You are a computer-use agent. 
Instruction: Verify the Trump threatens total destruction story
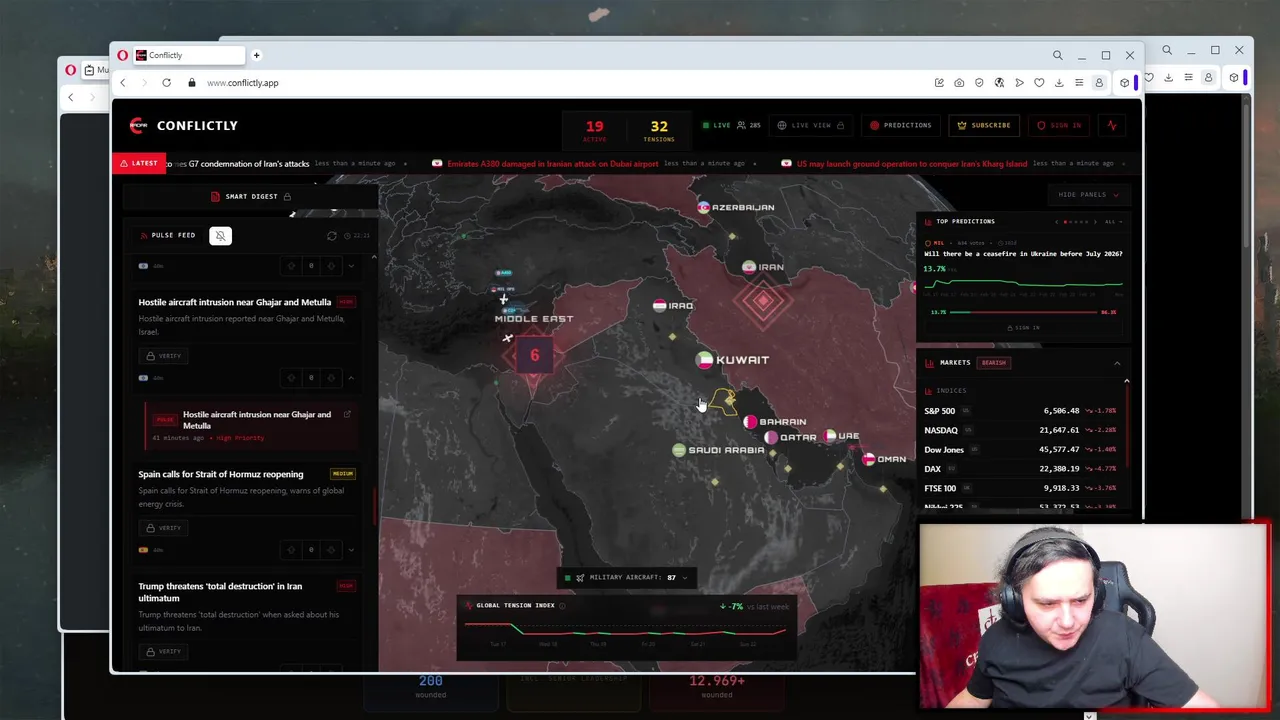pyautogui.click(x=163, y=652)
